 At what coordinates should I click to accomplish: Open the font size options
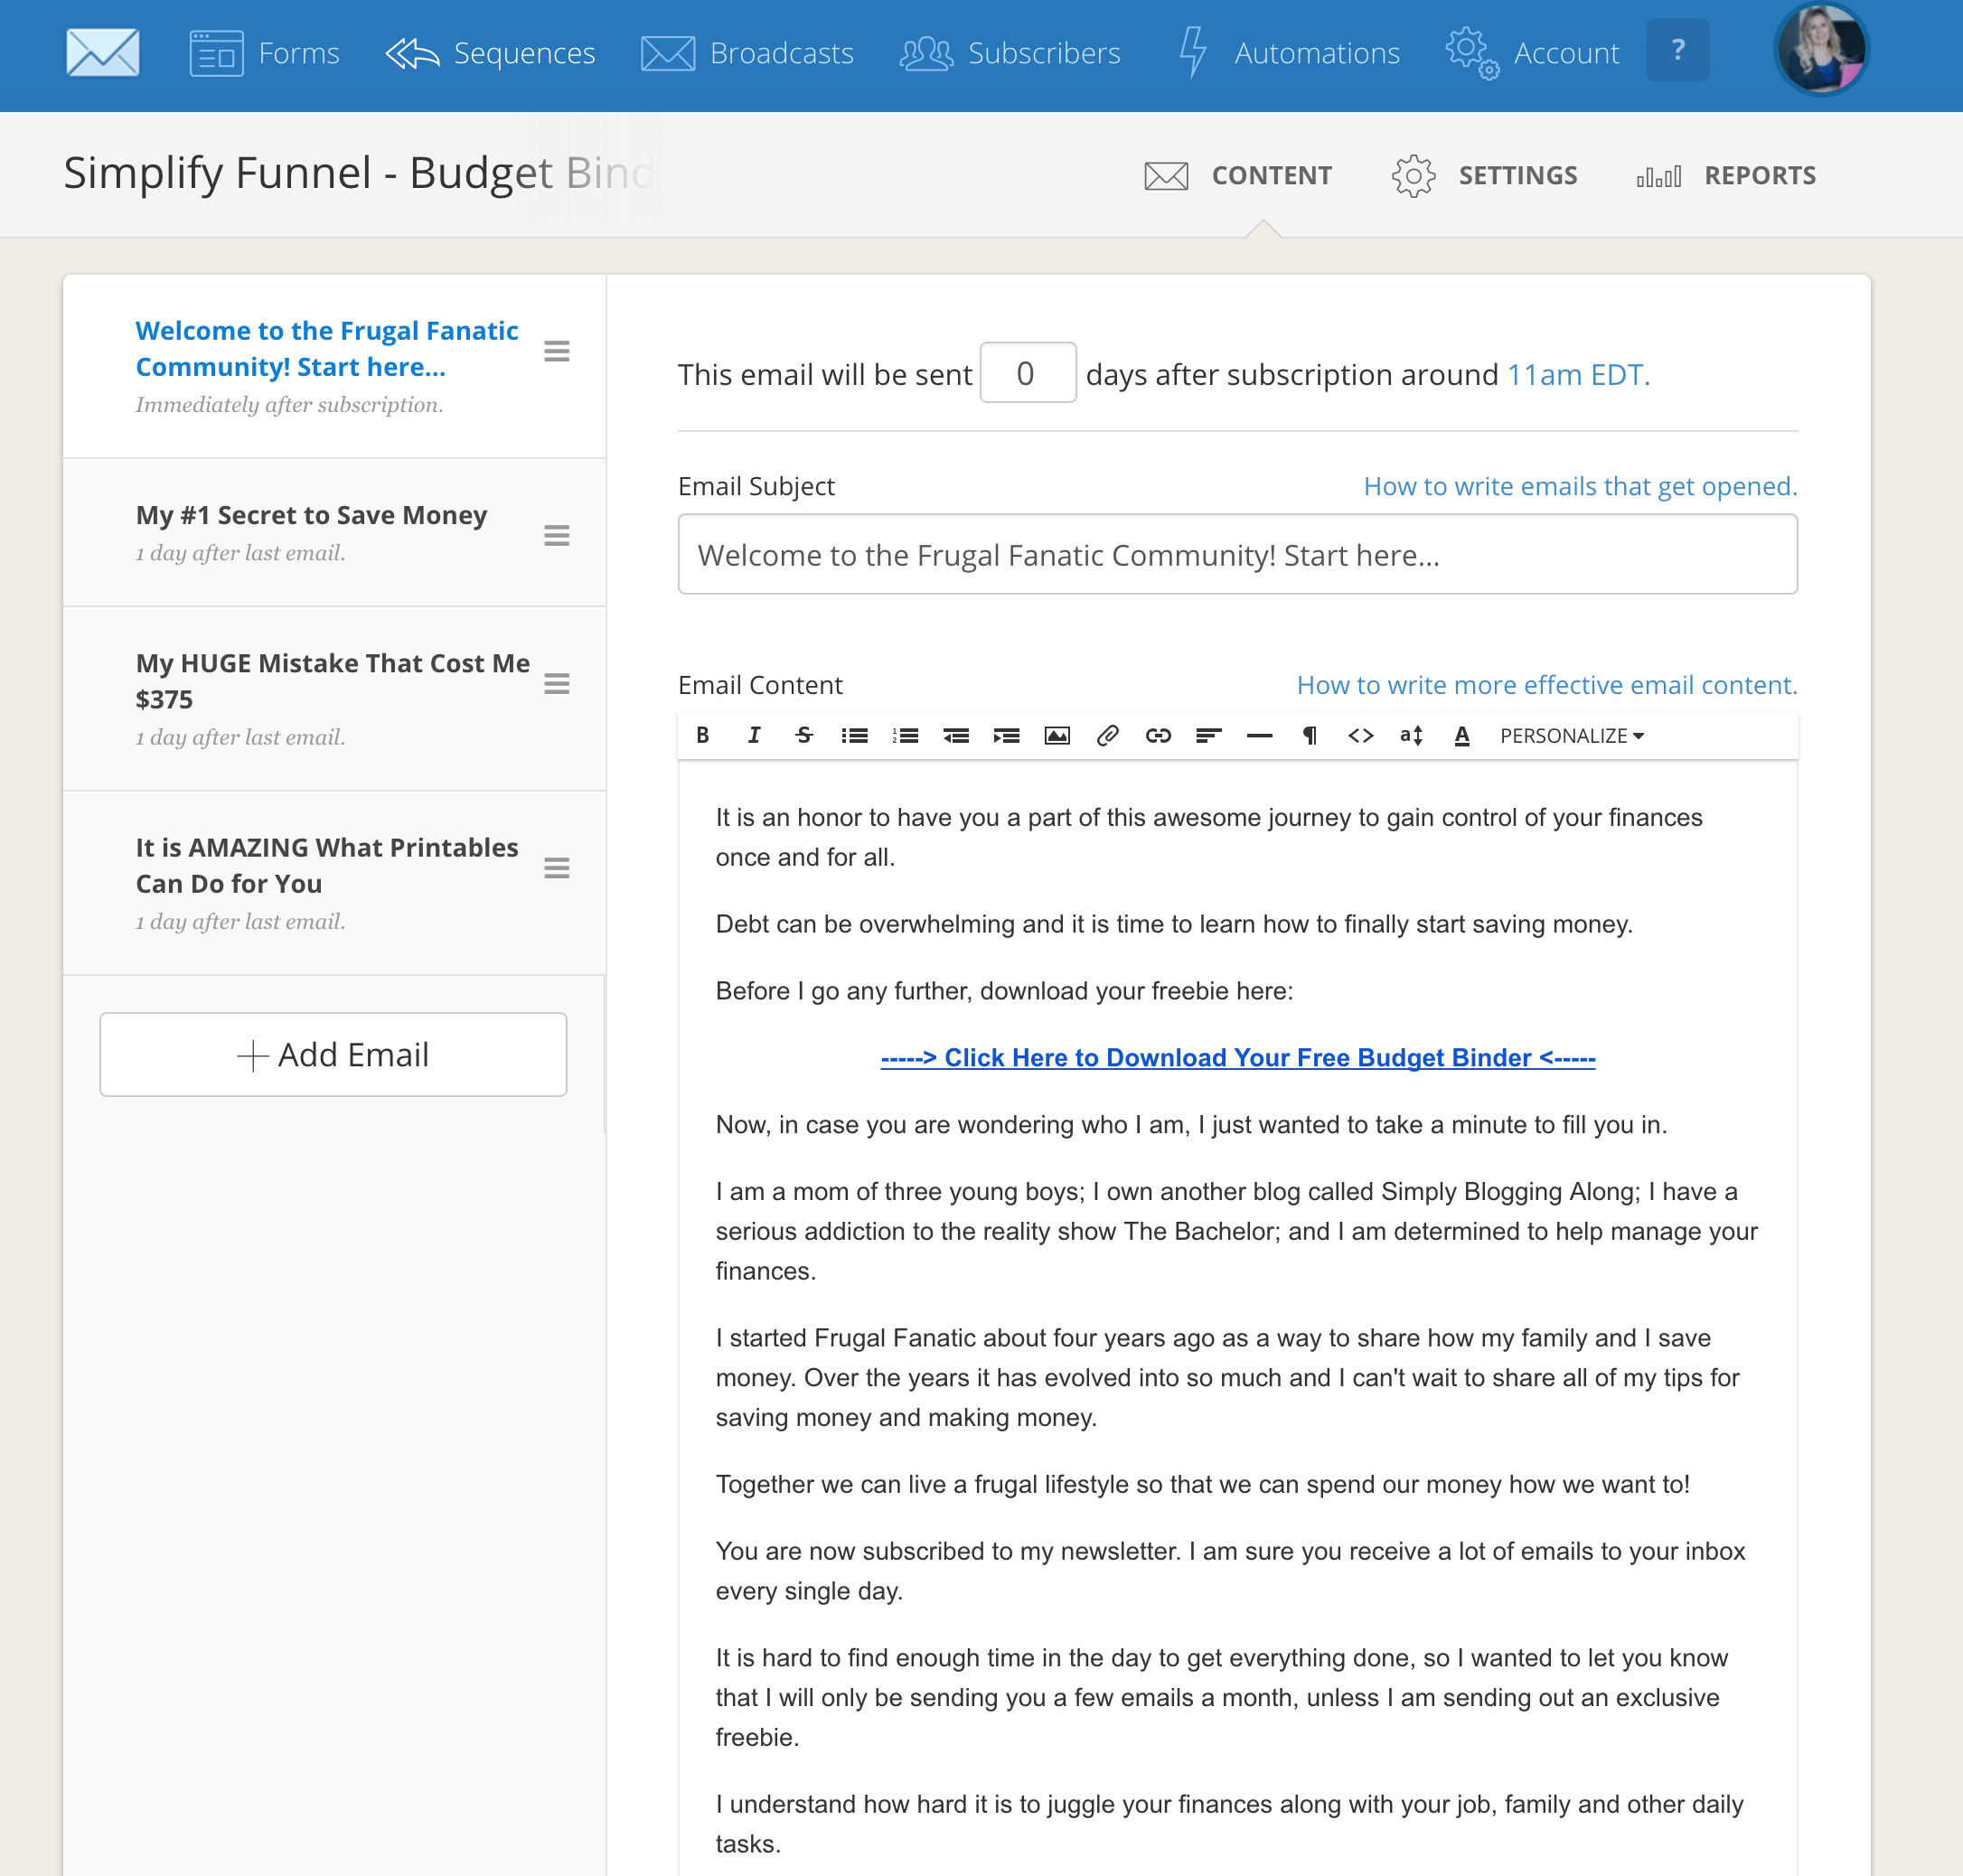(x=1411, y=735)
